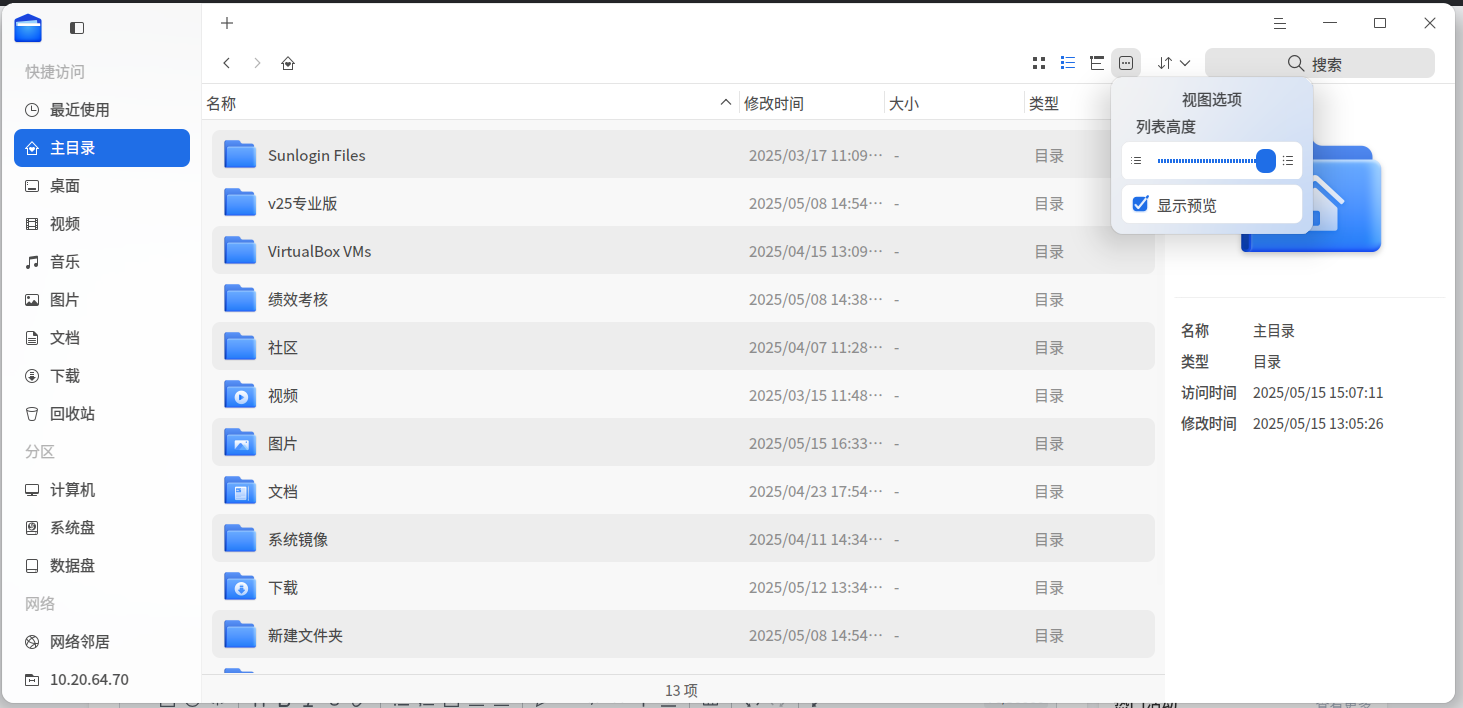Viewport: 1463px width, 708px height.
Task: Switch to list view
Action: tap(1068, 63)
